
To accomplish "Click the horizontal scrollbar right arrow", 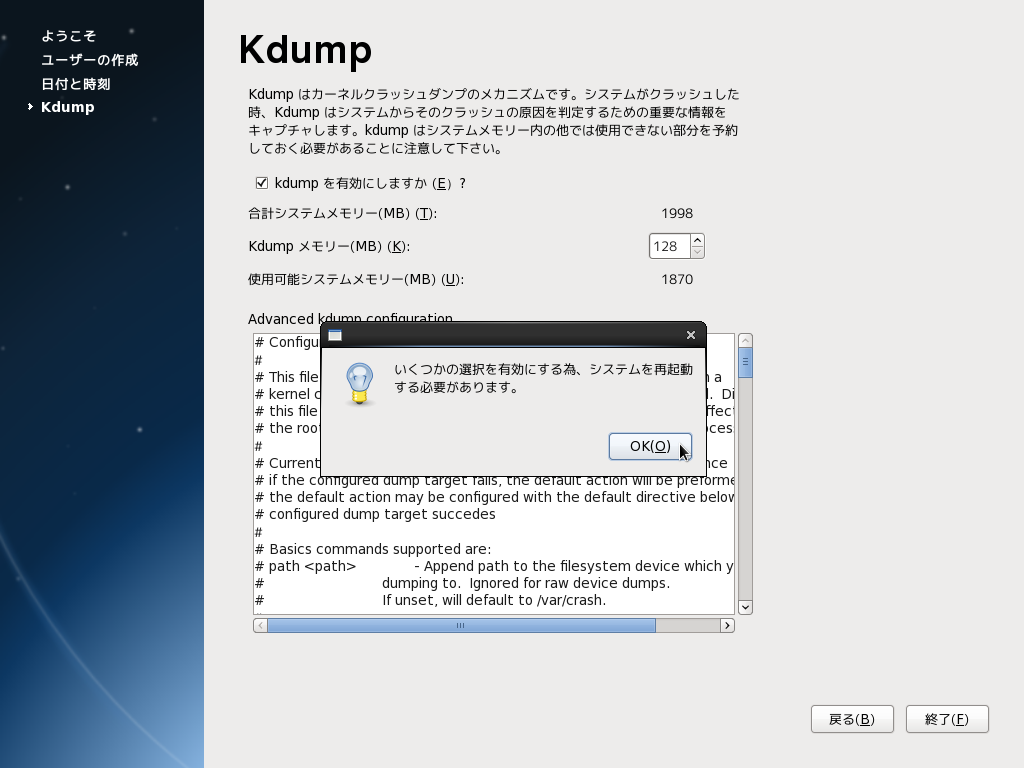I will click(727, 625).
